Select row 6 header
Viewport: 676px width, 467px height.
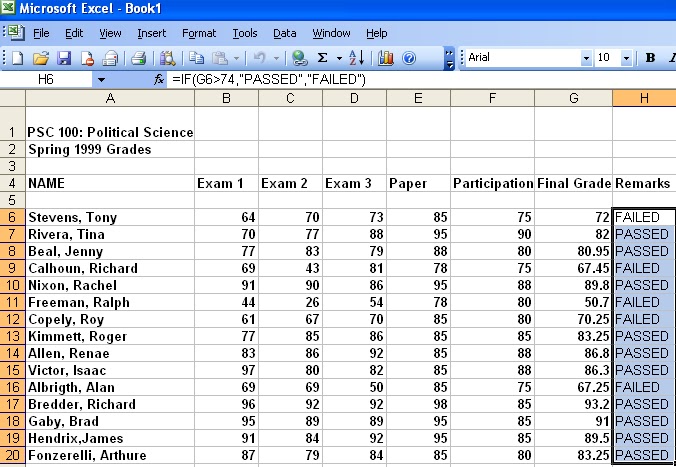pyautogui.click(x=13, y=217)
